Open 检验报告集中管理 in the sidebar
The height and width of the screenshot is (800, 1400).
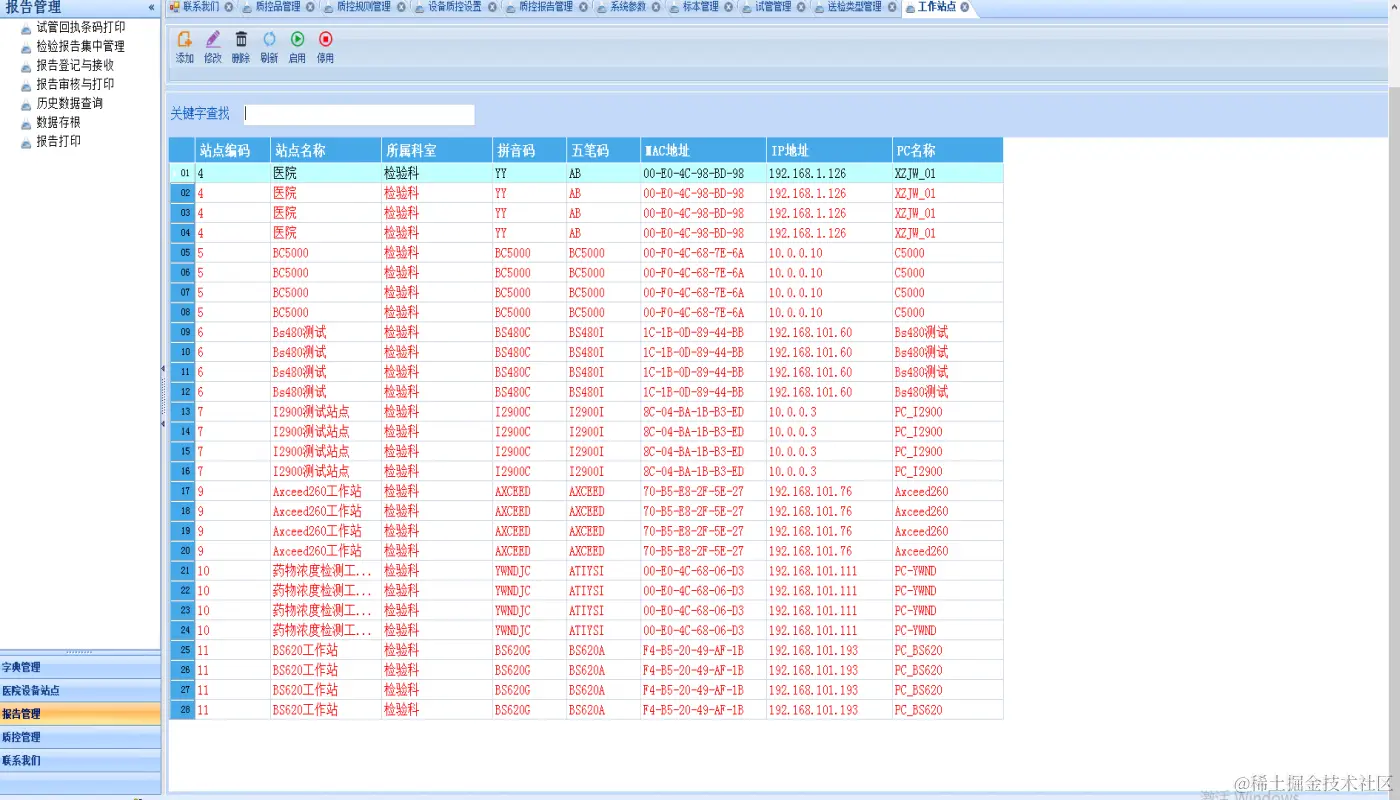tap(80, 46)
